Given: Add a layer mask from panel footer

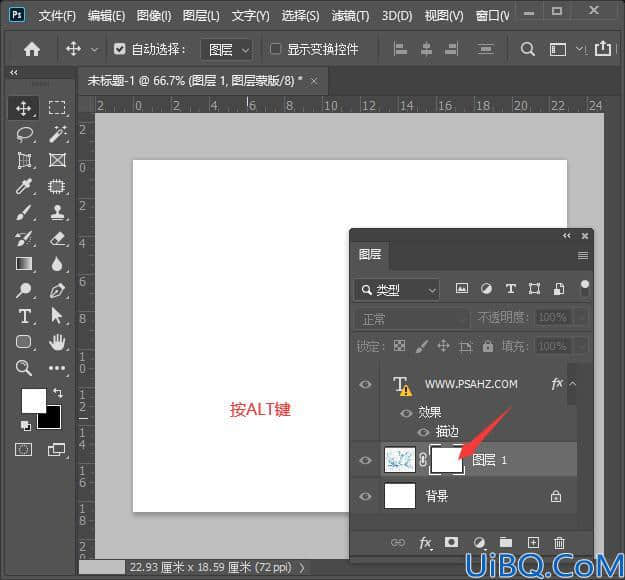Looking at the screenshot, I should click(451, 542).
